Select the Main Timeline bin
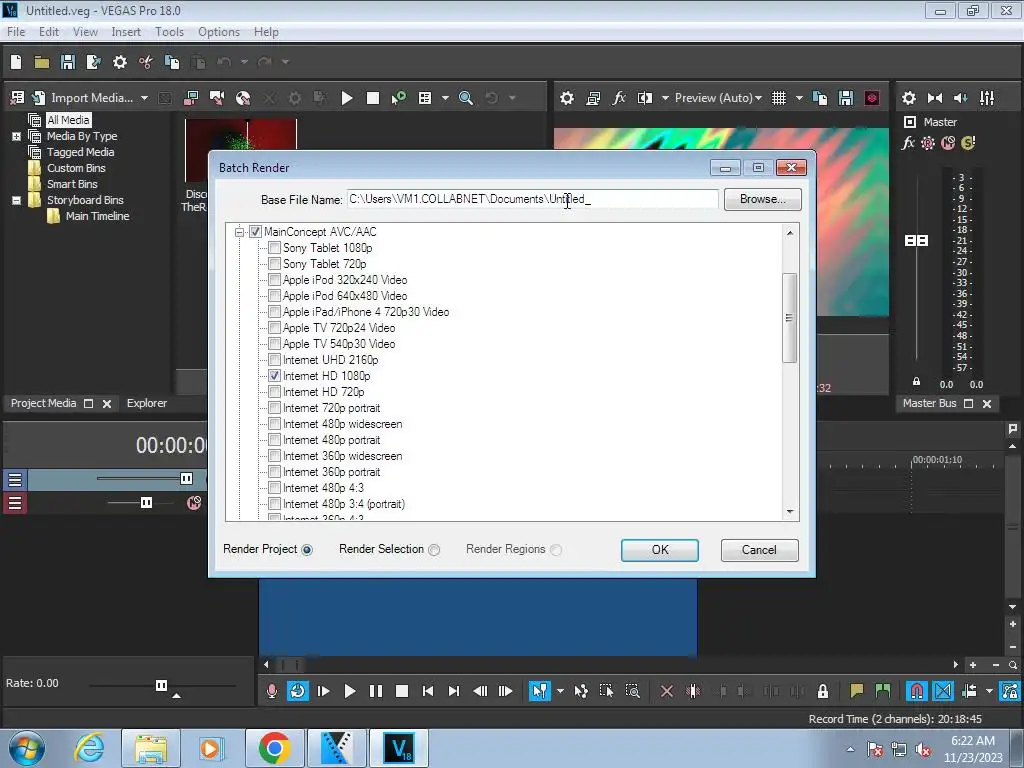Screen dimensions: 1024x768 97,216
